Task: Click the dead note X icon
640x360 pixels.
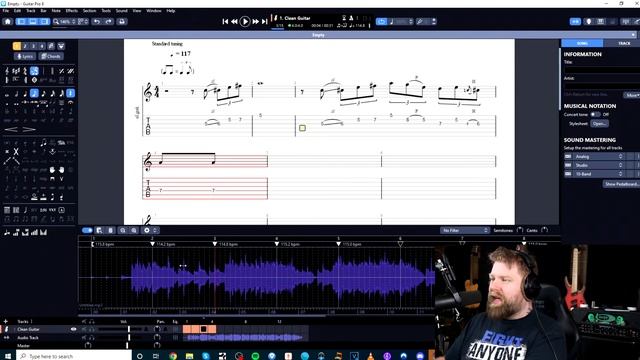Action: [x=16, y=152]
